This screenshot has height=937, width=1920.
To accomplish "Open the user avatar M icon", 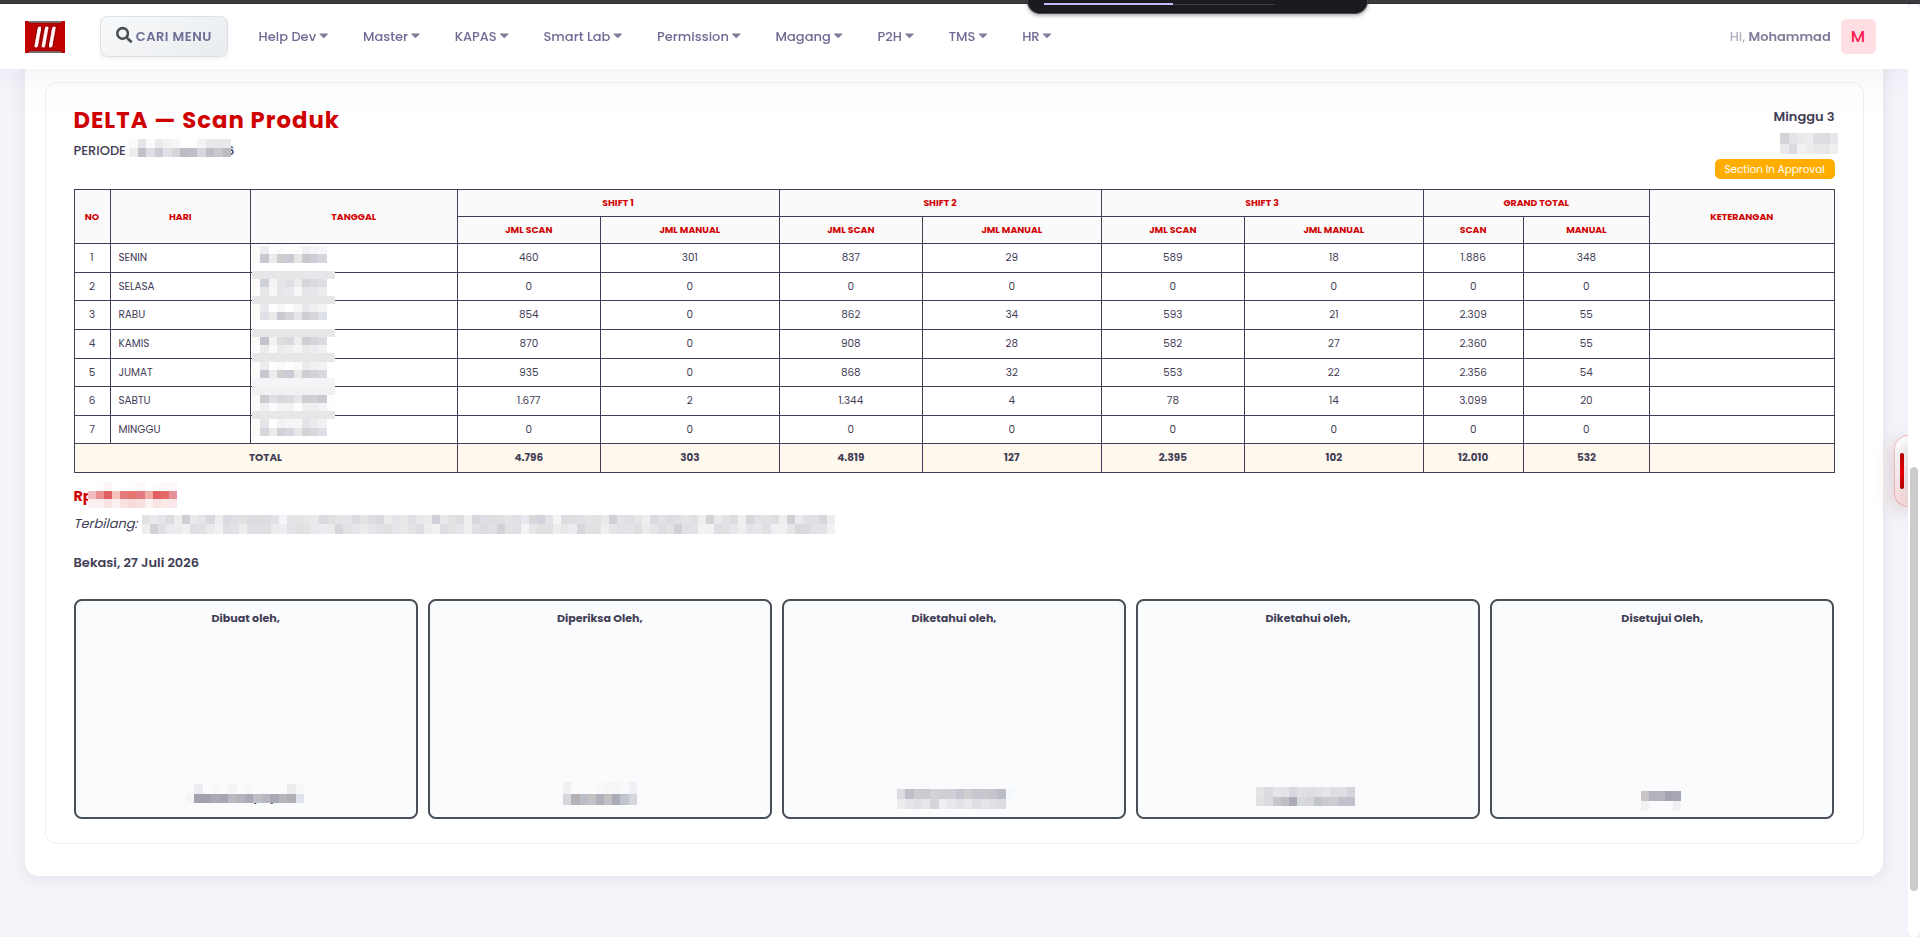I will 1858,36.
